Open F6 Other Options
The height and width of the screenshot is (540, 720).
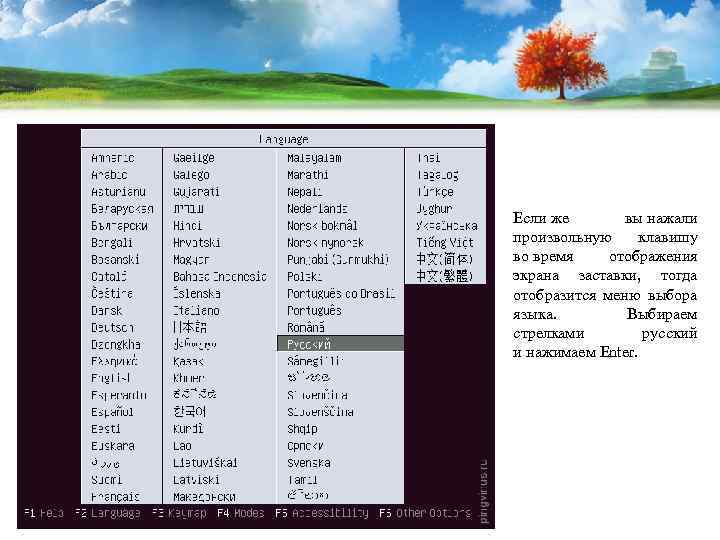tap(425, 512)
